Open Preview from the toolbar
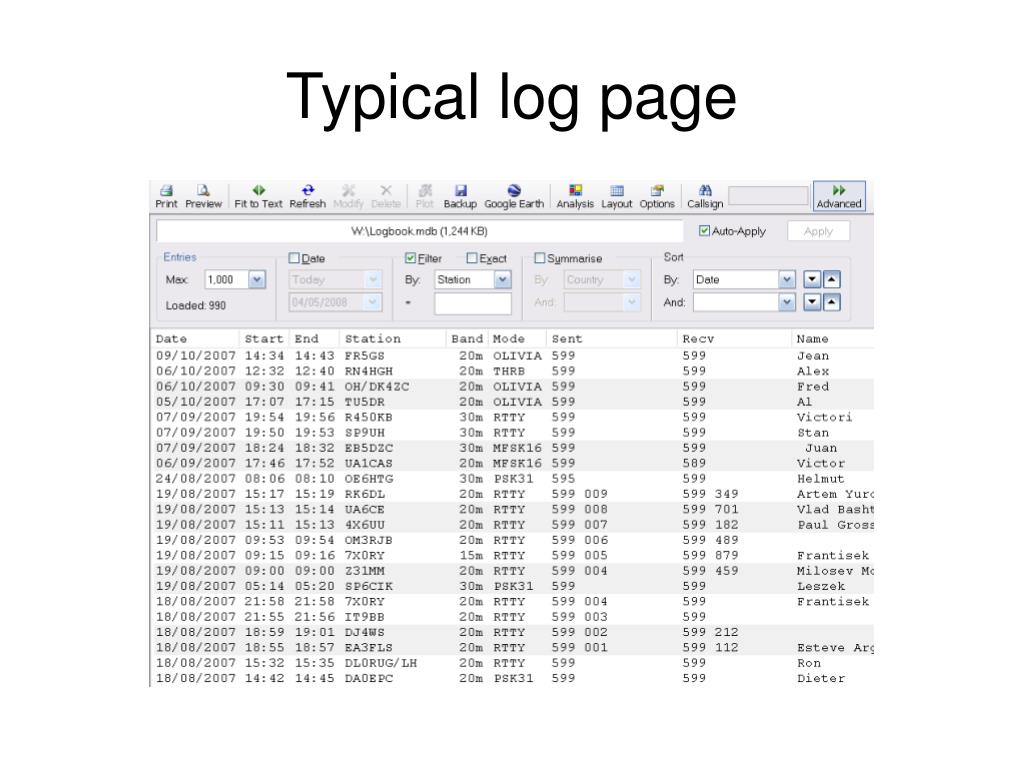This screenshot has height=768, width=1024. [x=203, y=197]
